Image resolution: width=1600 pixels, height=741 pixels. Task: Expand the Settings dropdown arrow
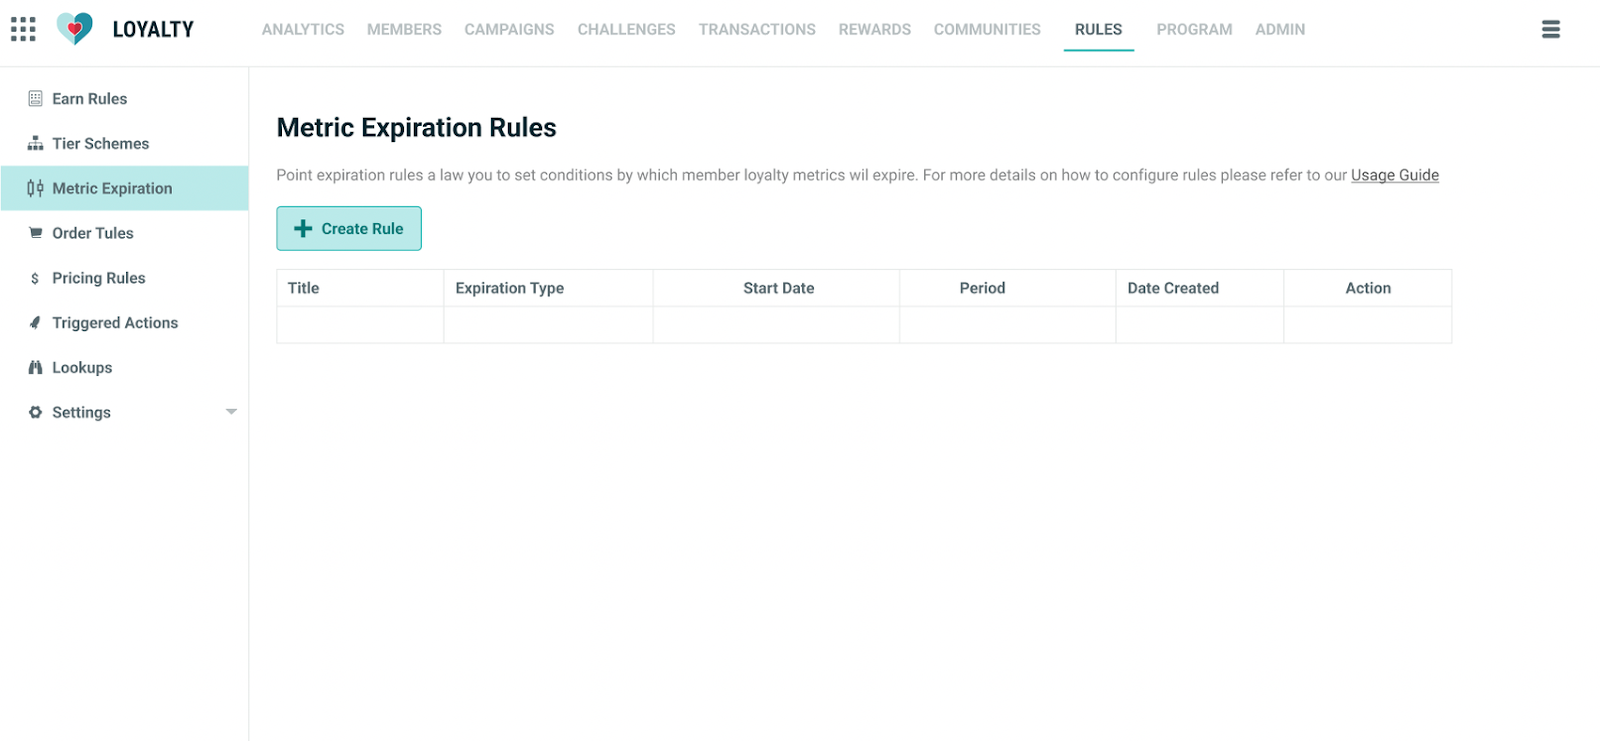(231, 412)
